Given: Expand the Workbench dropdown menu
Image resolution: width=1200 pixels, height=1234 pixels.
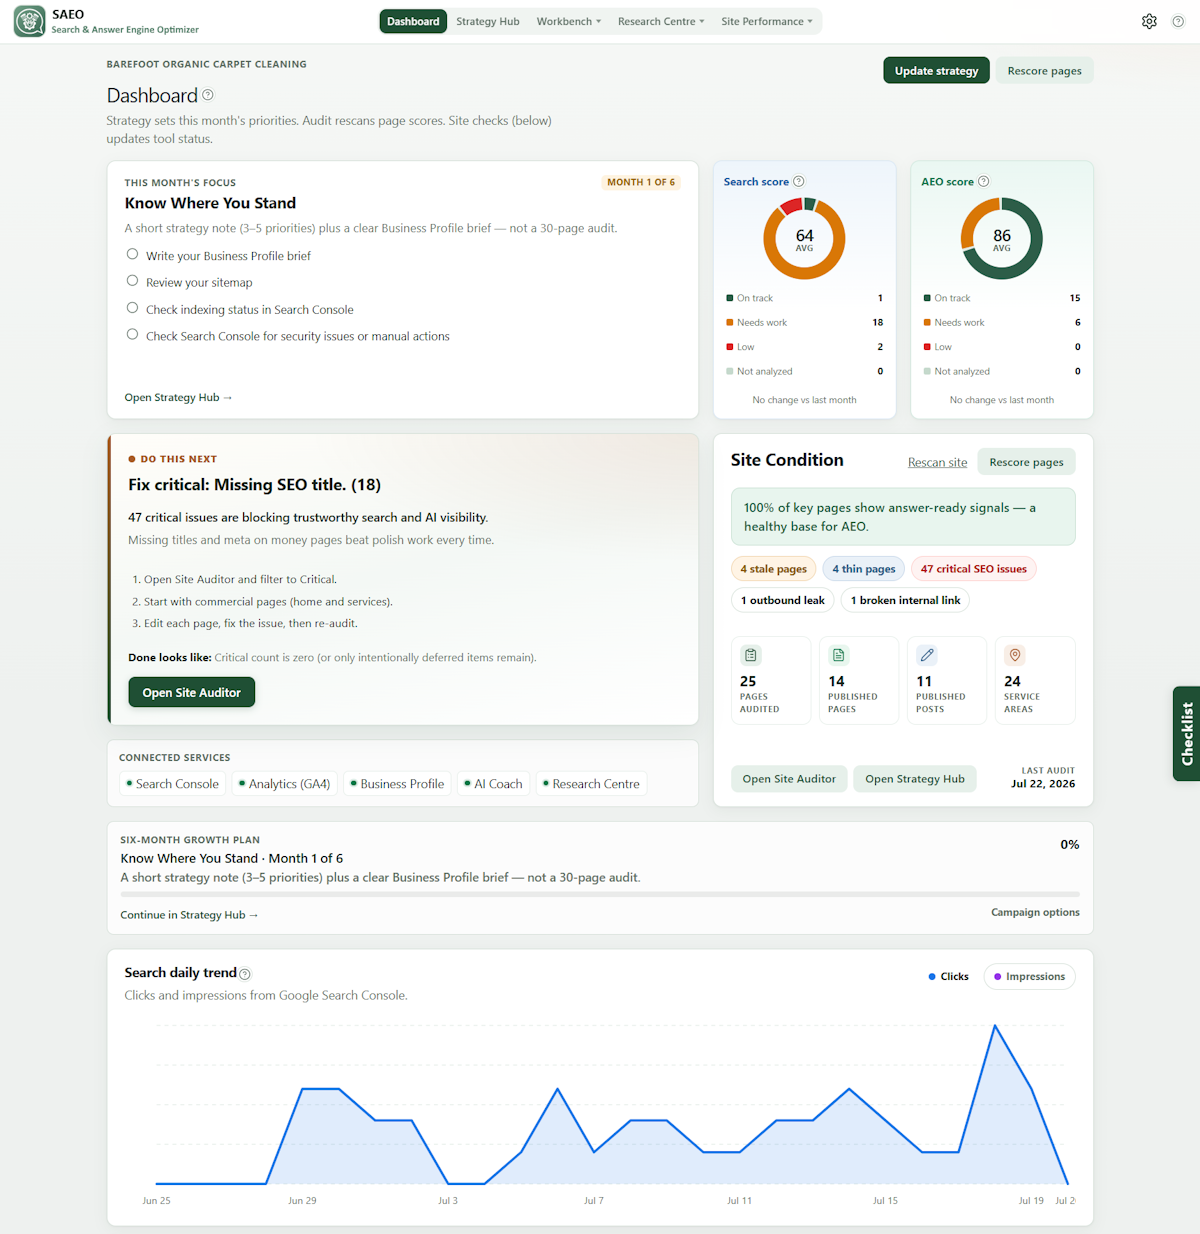Looking at the screenshot, I should click(x=568, y=21).
